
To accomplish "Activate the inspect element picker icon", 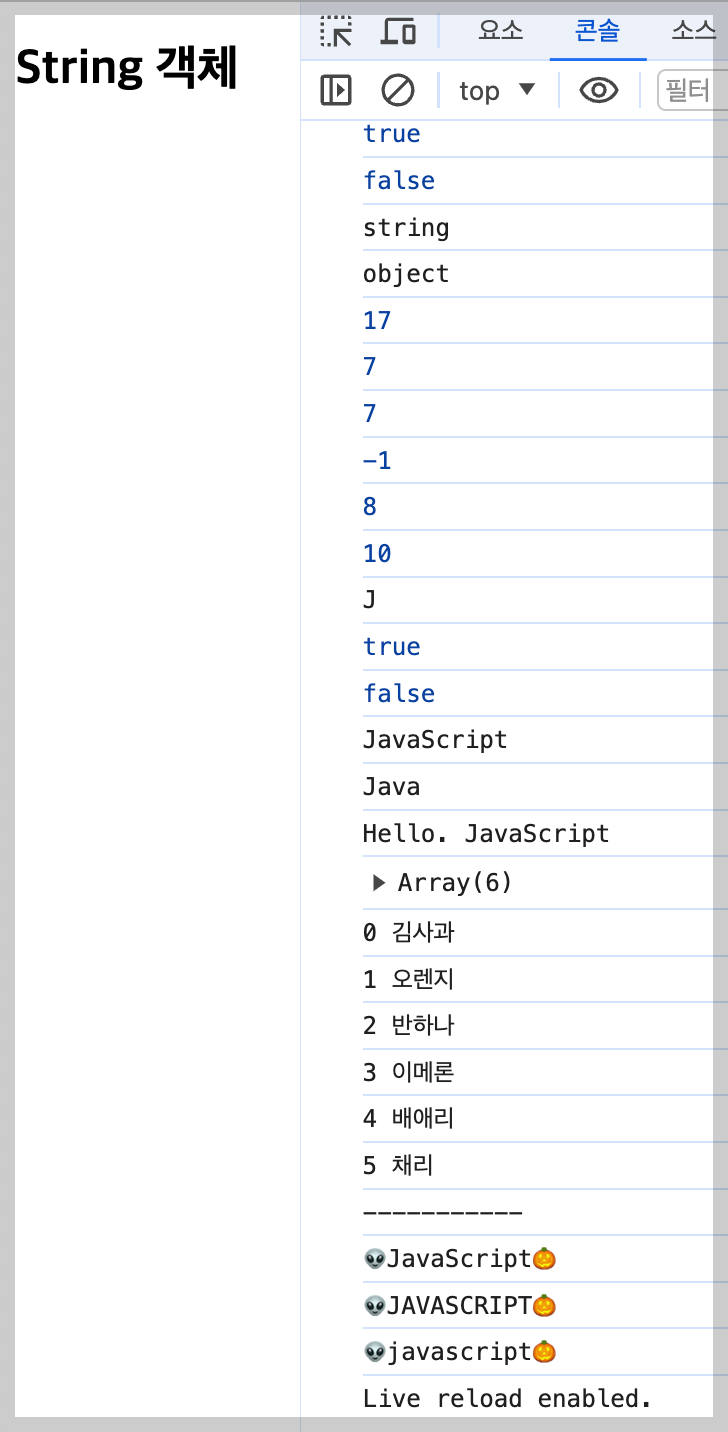I will coord(336,32).
